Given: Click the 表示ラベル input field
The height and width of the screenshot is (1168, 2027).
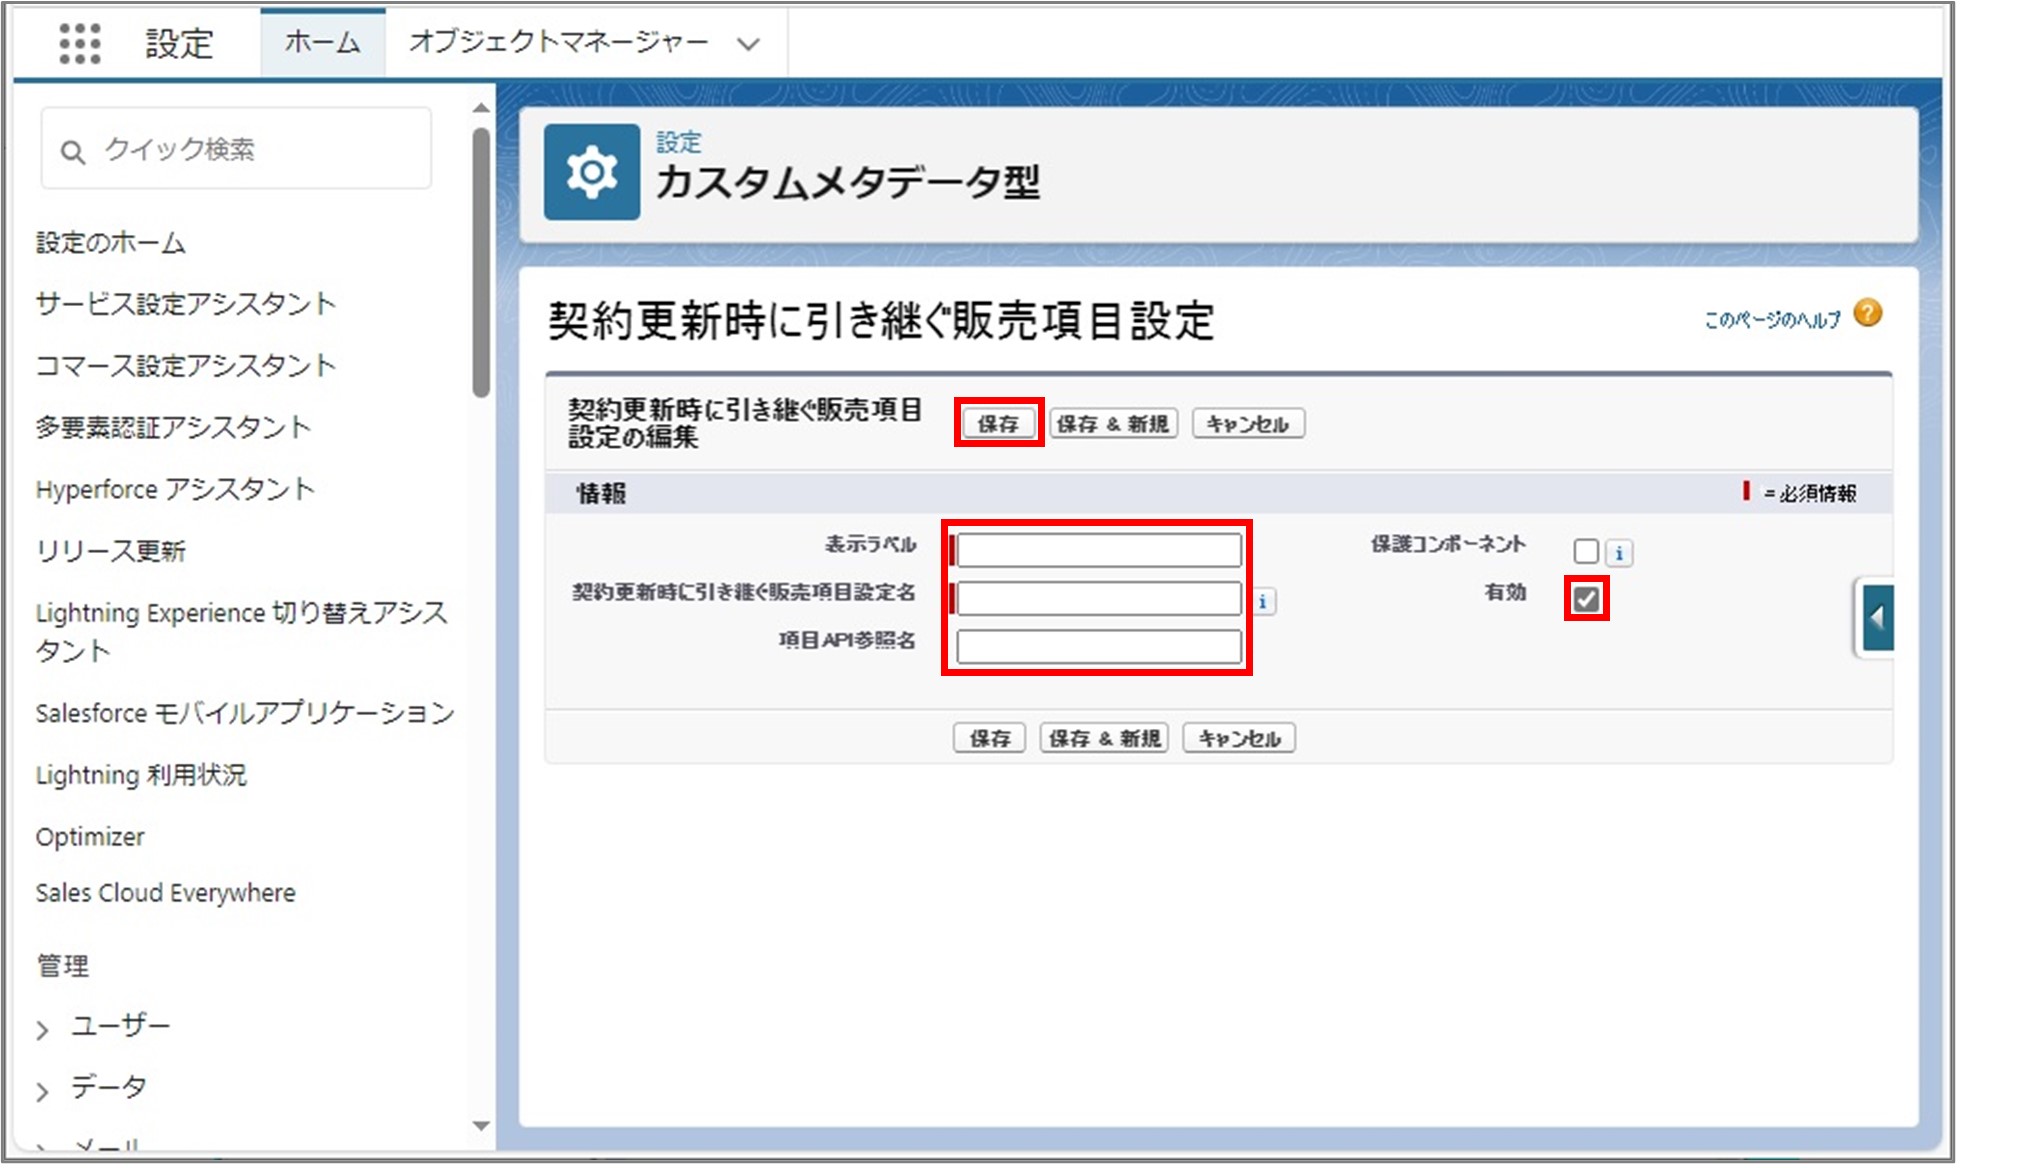Looking at the screenshot, I should 1098,546.
